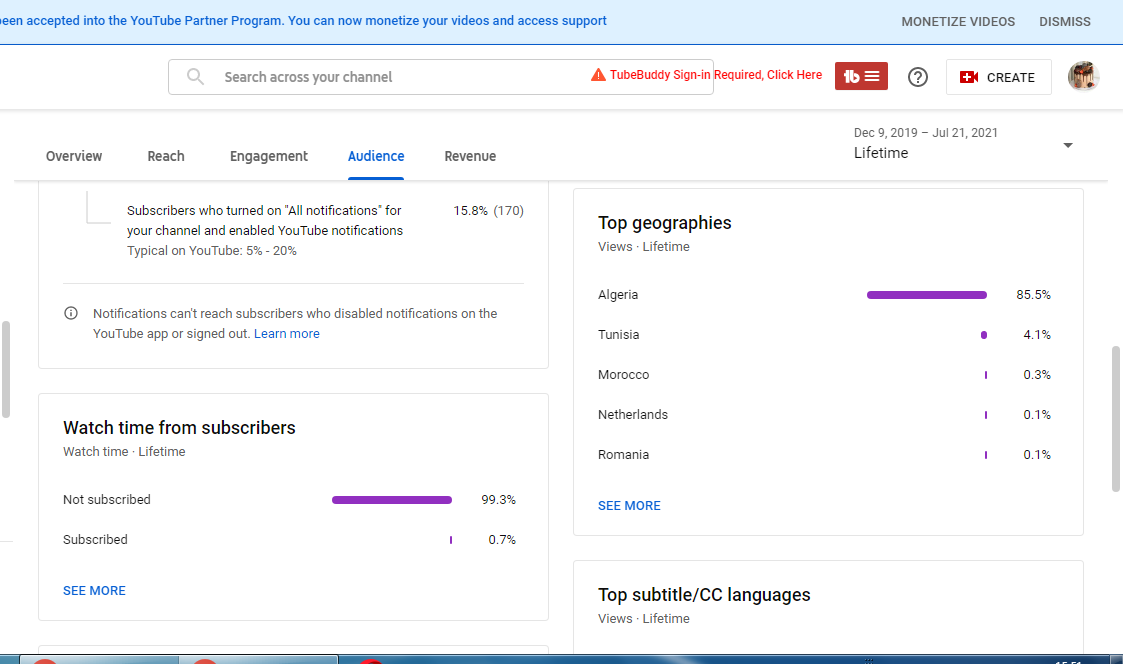The height and width of the screenshot is (664, 1123).
Task: Click Dec 9, 2019 – Jul 21, 2021 text
Action: [925, 133]
